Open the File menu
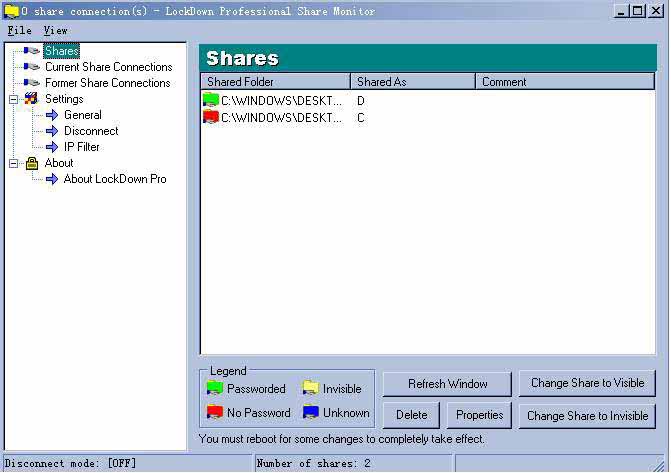671x473 pixels. click(19, 31)
